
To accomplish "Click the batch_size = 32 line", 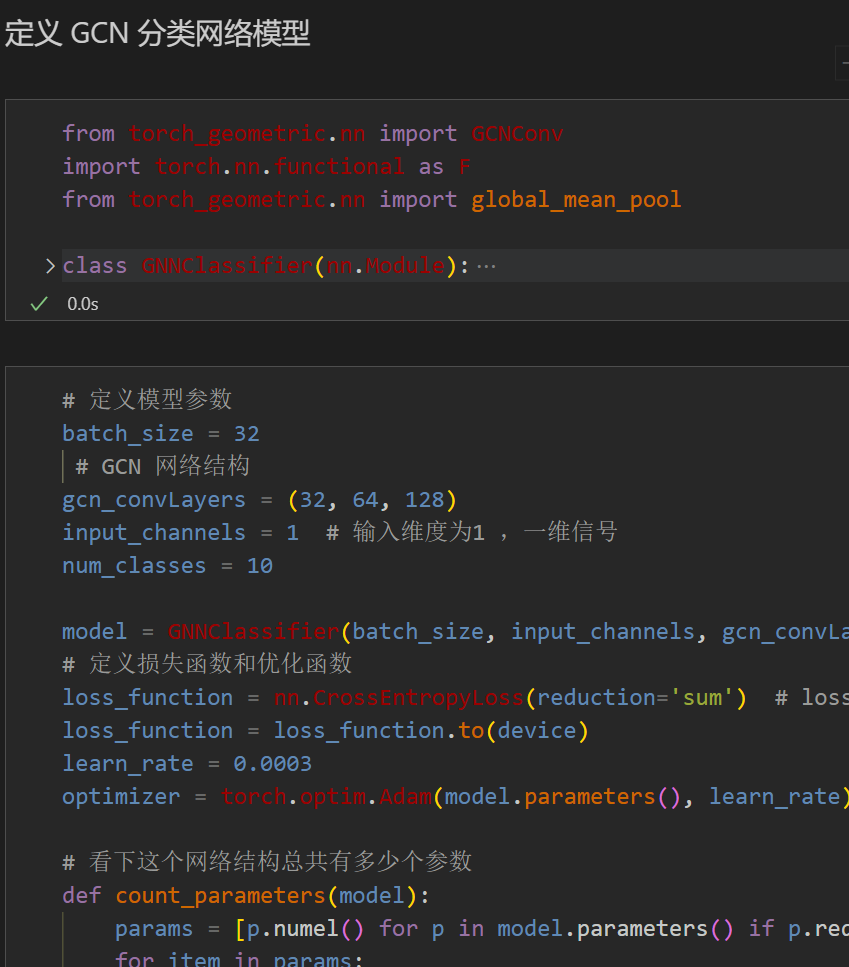I will click(160, 432).
